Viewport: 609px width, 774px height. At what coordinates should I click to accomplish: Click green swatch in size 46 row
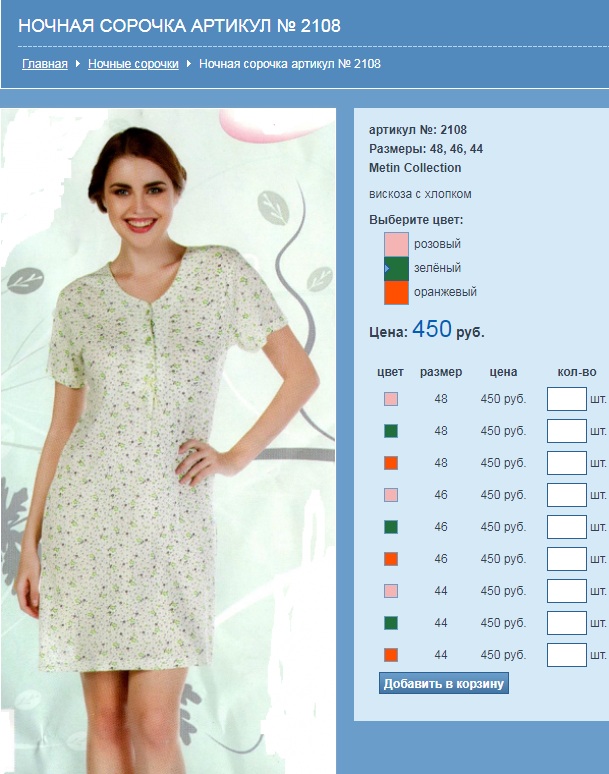[391, 527]
